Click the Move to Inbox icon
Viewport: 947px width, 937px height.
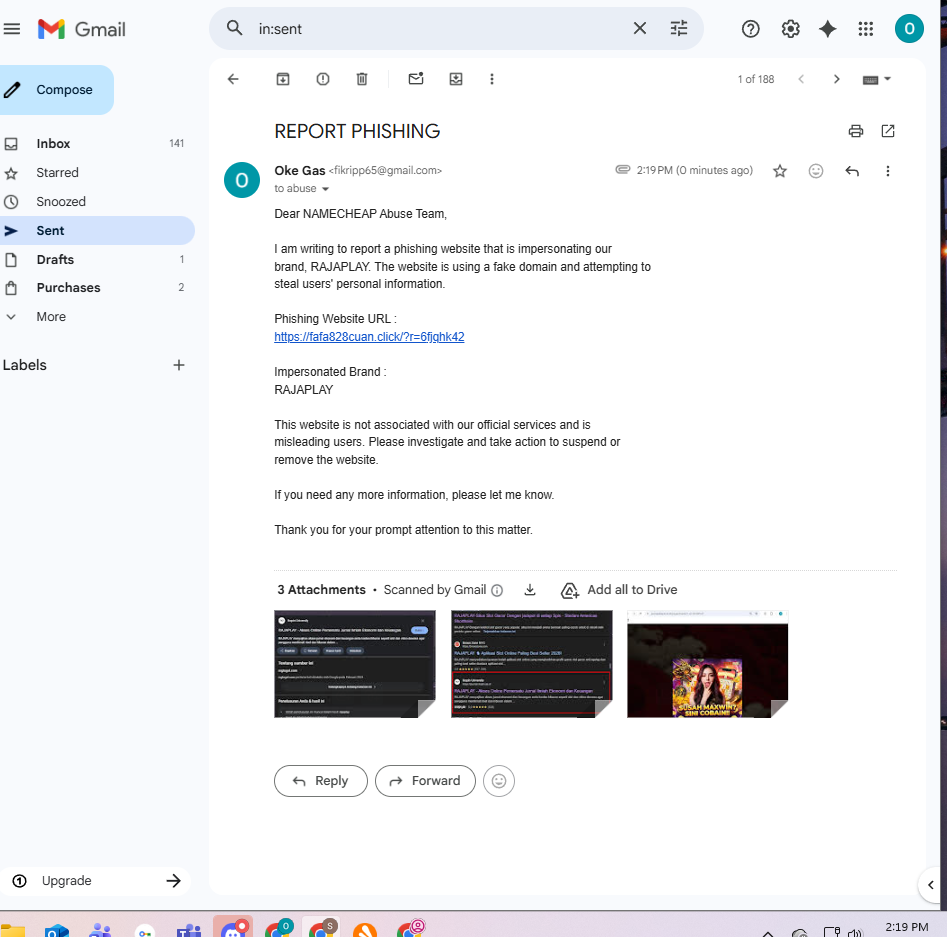tap(456, 79)
